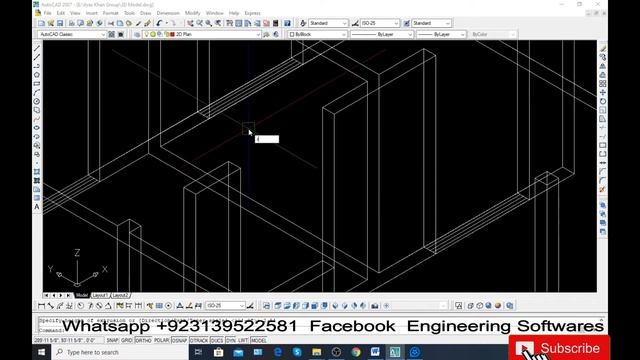Screen dimensions: 640x360
Task: Toggle SNAP mode in the status bar
Action: pos(112,340)
